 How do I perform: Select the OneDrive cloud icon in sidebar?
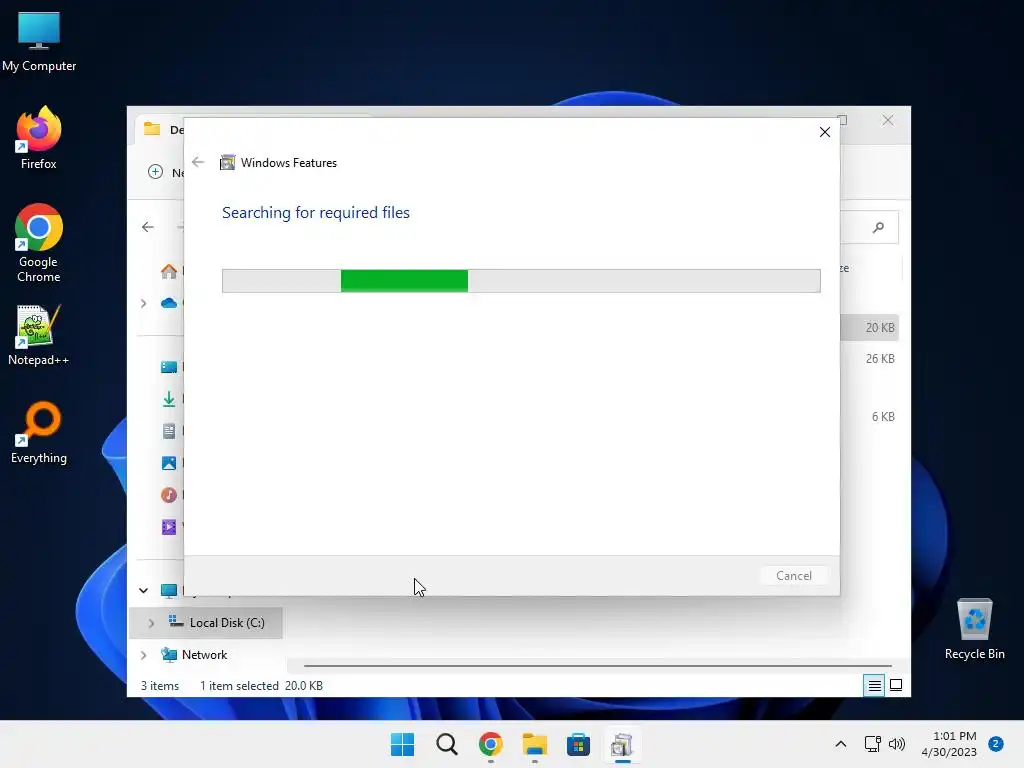pos(169,303)
